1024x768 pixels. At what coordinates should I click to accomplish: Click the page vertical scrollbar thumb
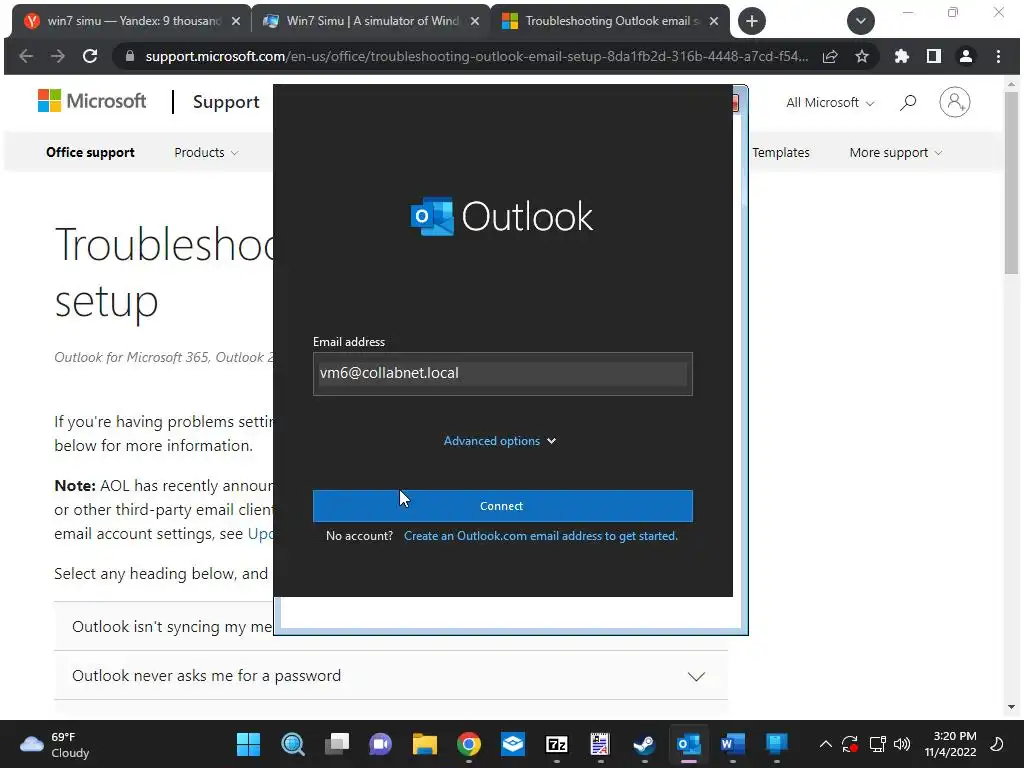1011,183
